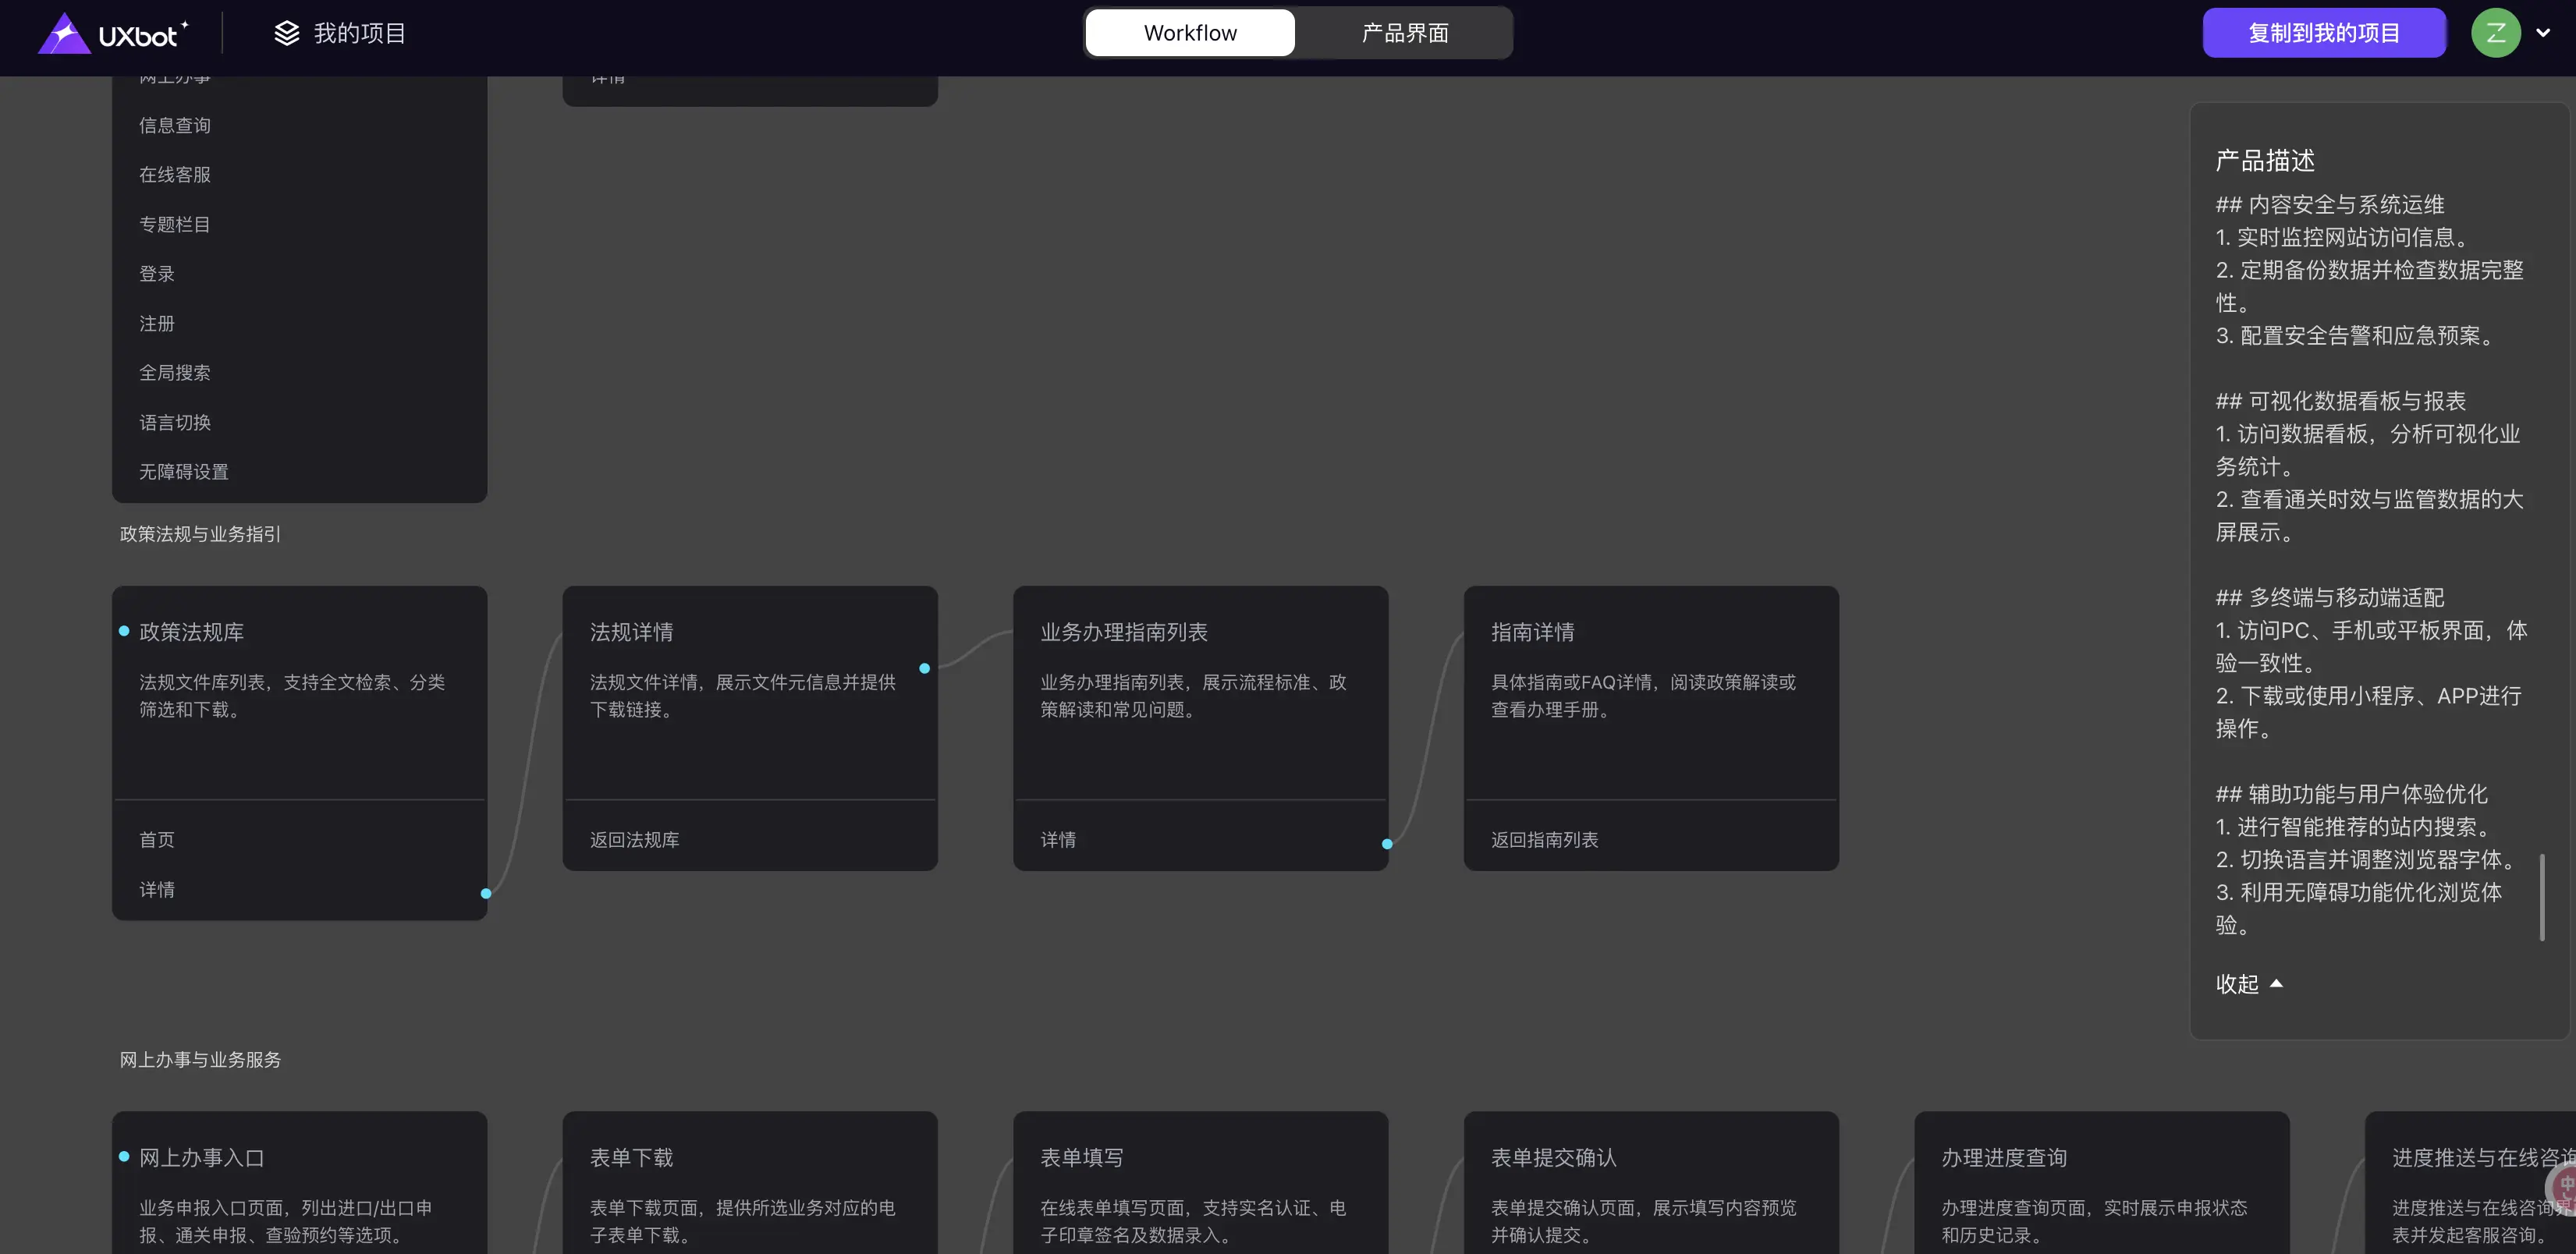Click connector dot on 法规详情 card edge

pos(924,668)
